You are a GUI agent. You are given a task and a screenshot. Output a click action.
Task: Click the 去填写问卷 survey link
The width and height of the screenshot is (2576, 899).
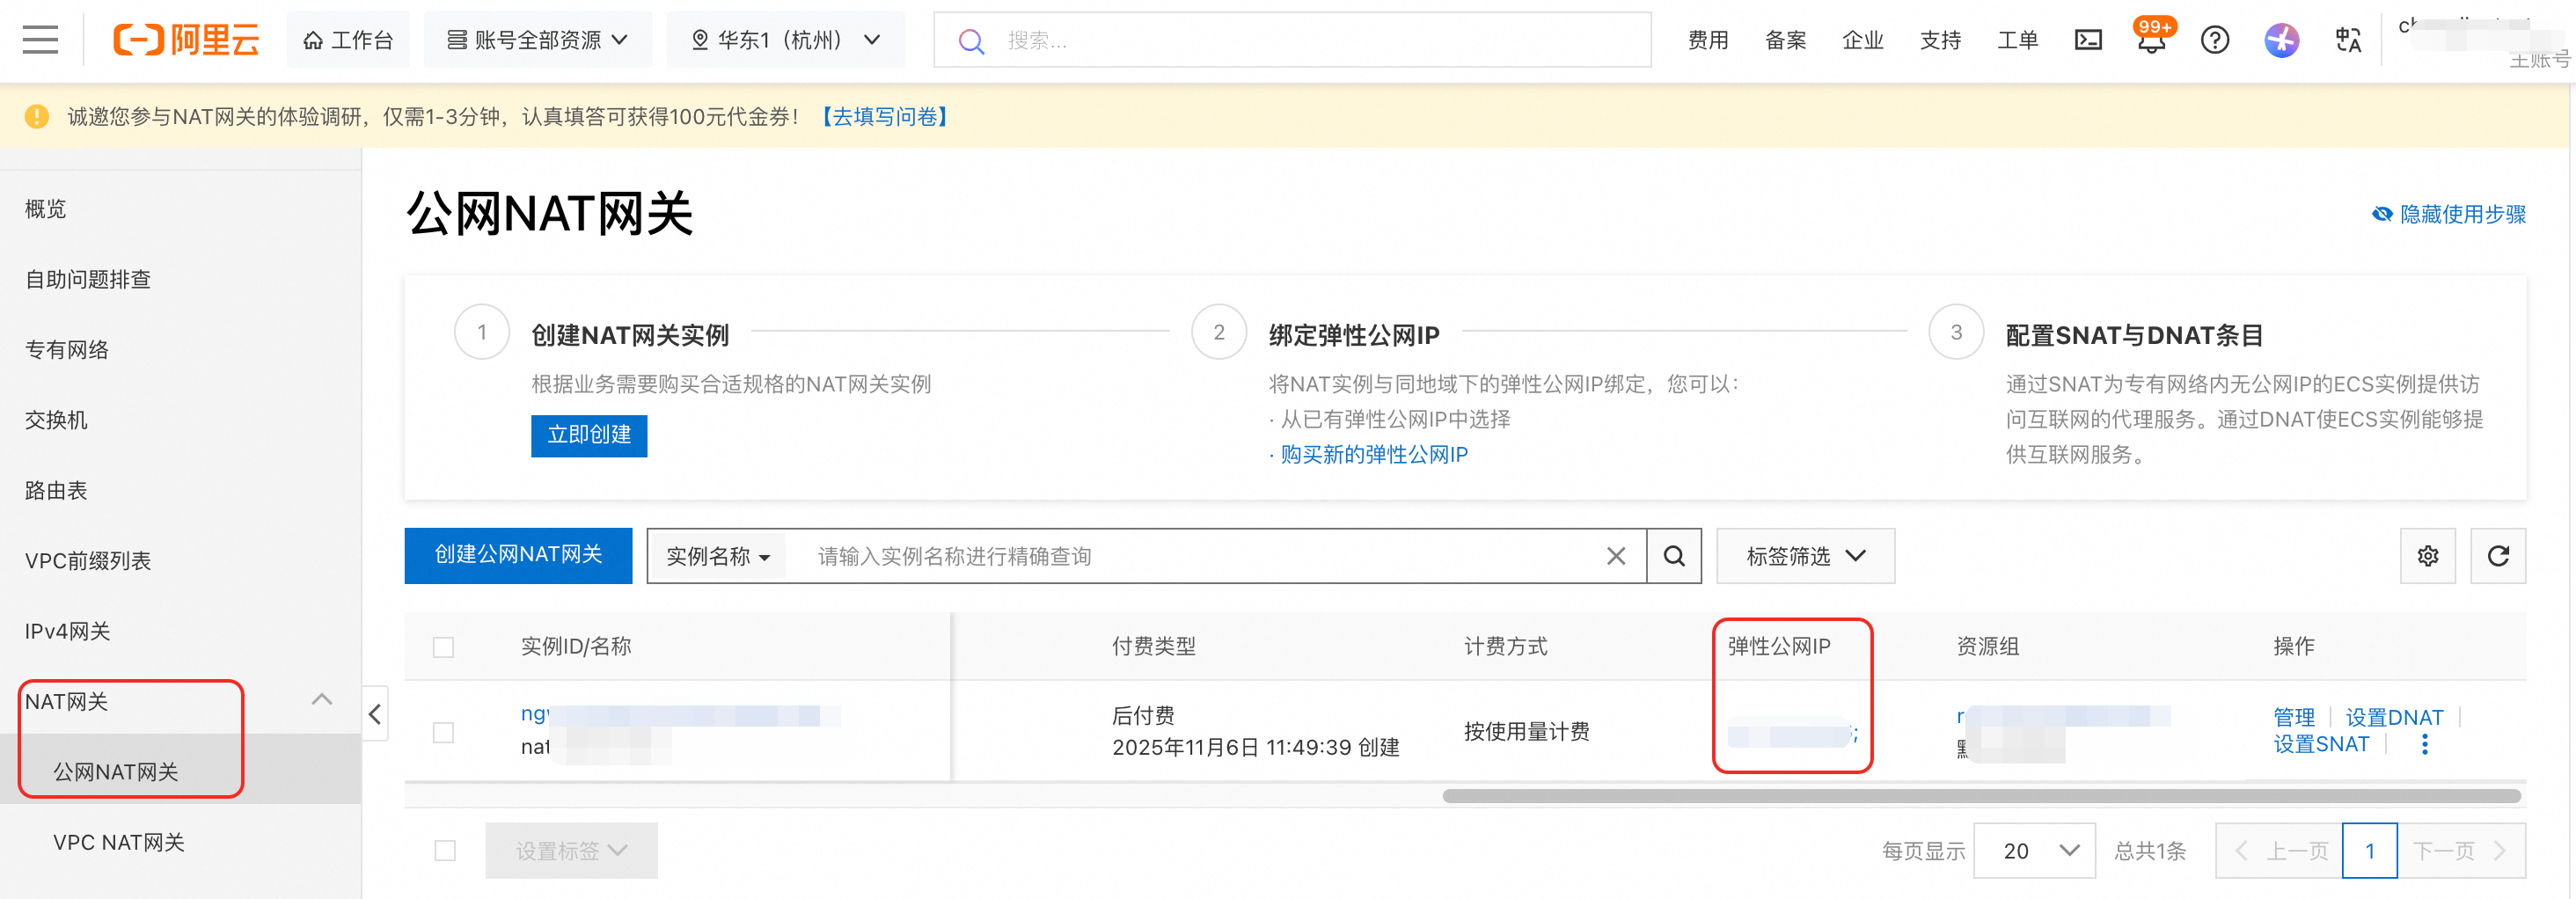tap(884, 117)
